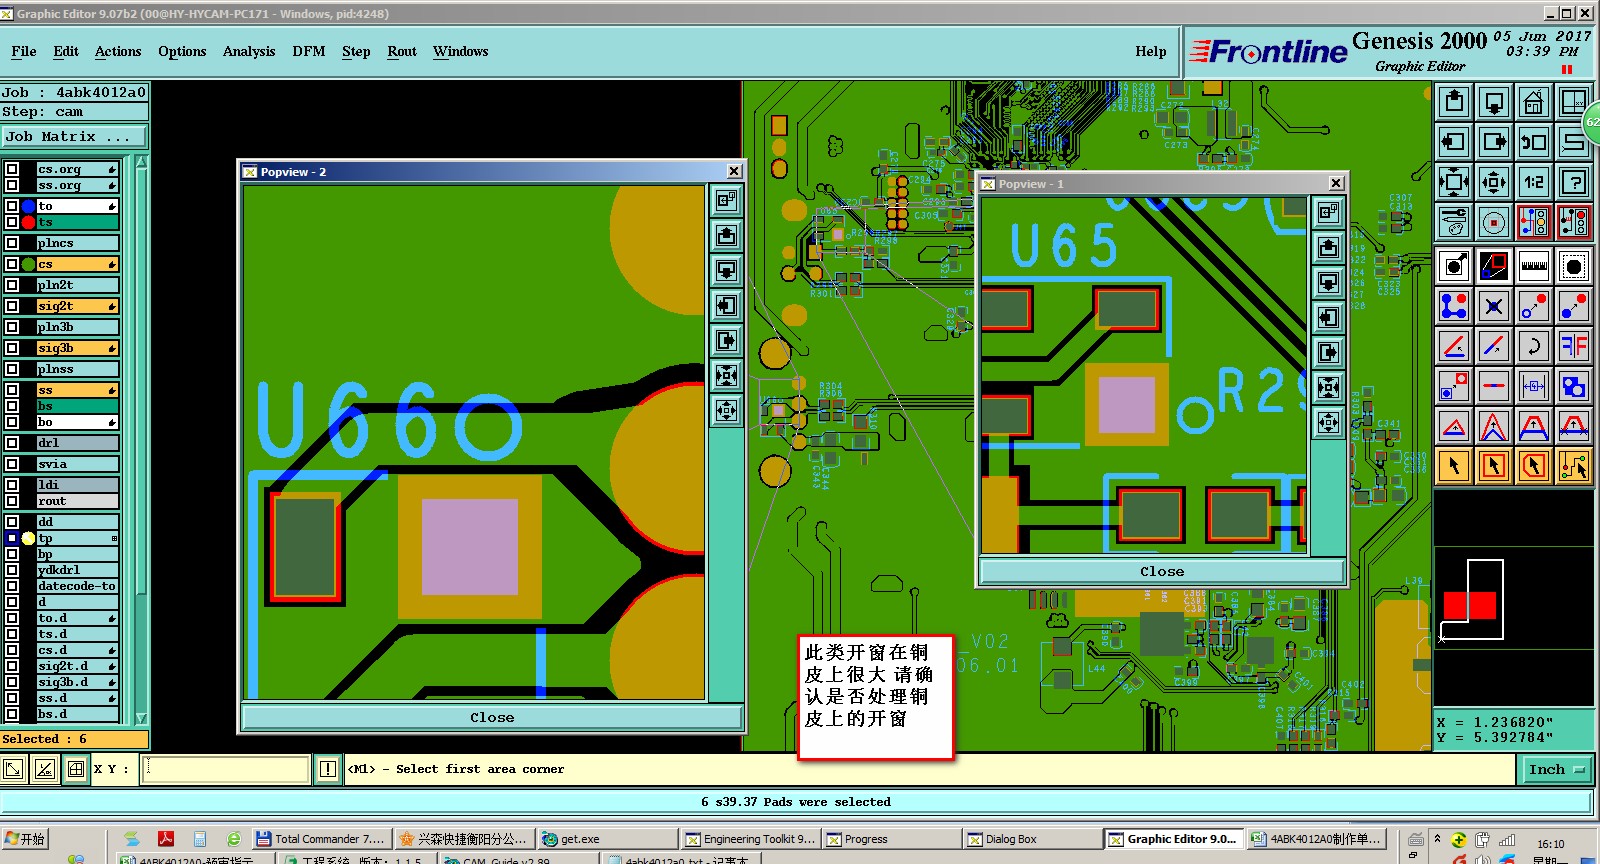Click the grid snap icon left of X Y
Viewport: 1600px width, 864px height.
[76, 769]
